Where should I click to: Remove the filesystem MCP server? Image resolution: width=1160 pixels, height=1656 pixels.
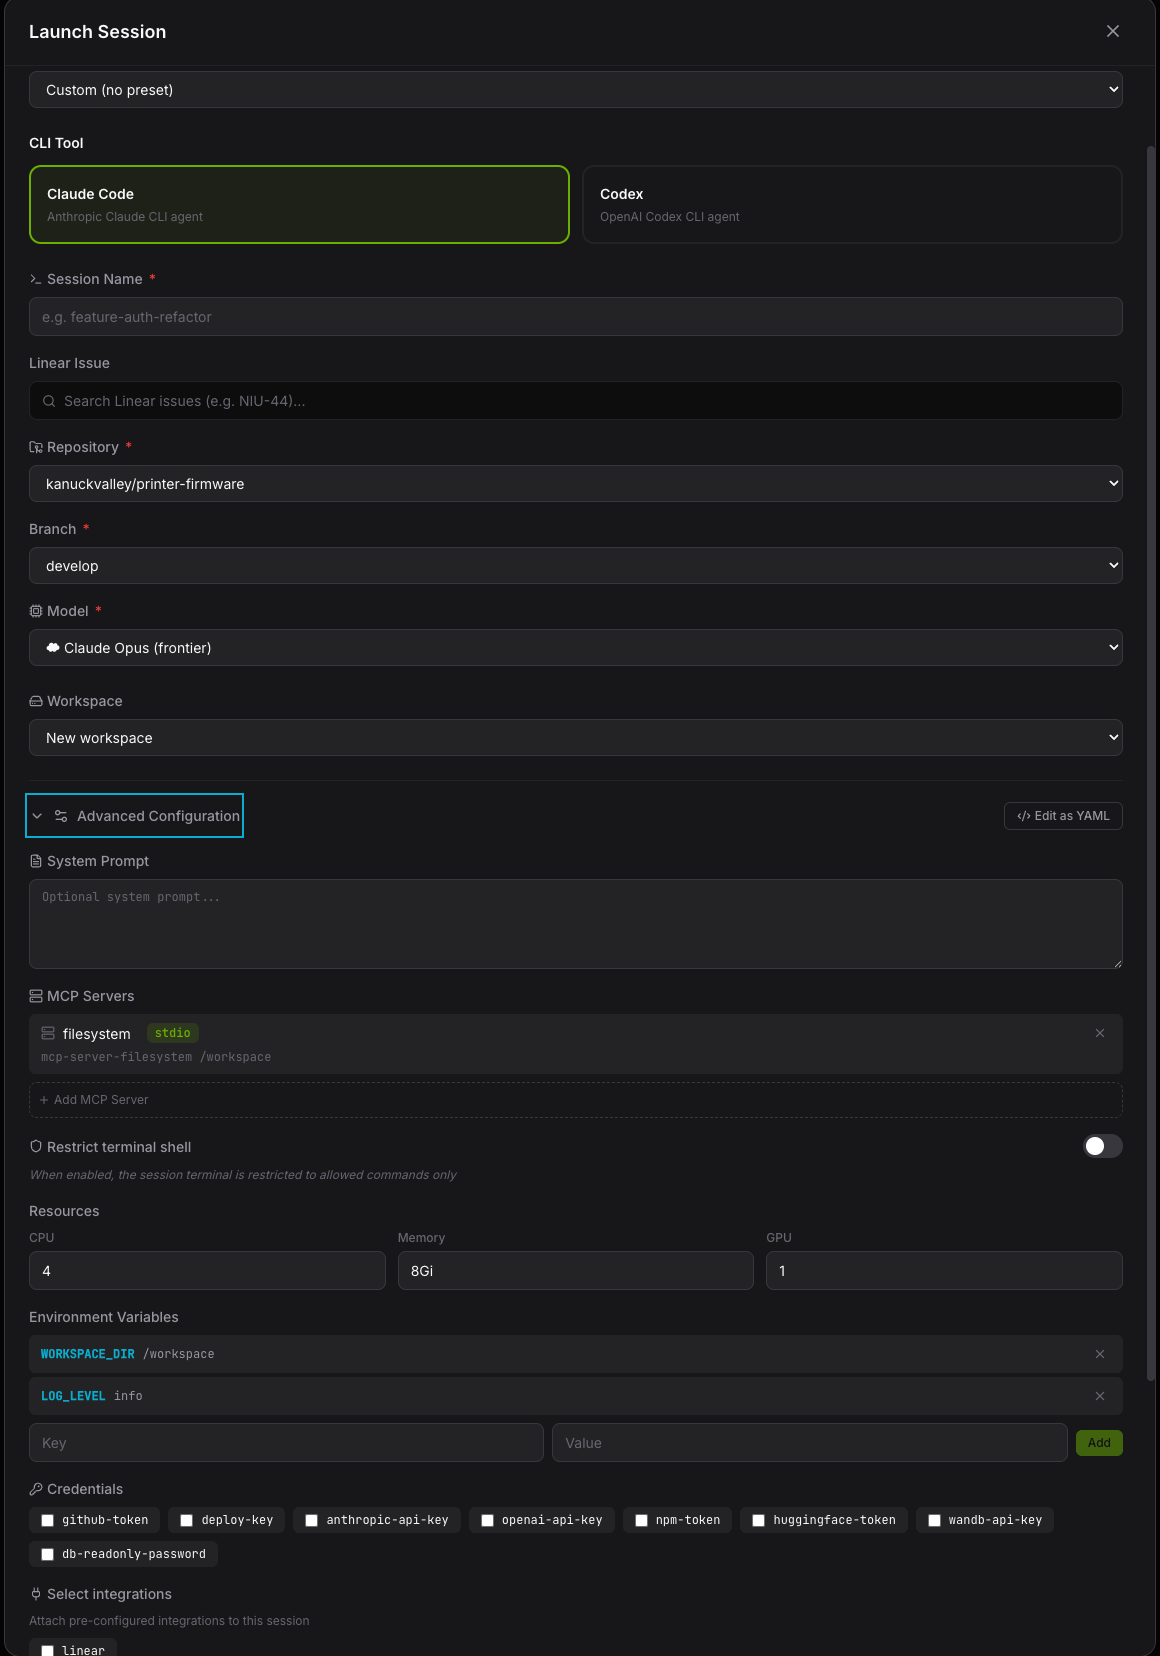click(1100, 1033)
